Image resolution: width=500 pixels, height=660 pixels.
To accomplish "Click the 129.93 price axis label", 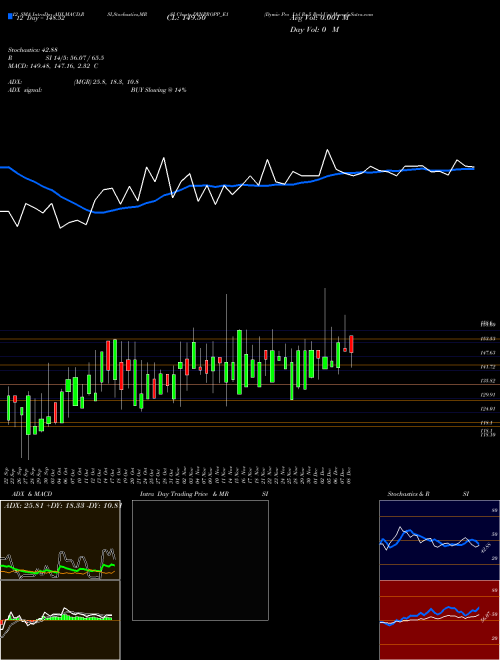I will (x=488, y=395).
